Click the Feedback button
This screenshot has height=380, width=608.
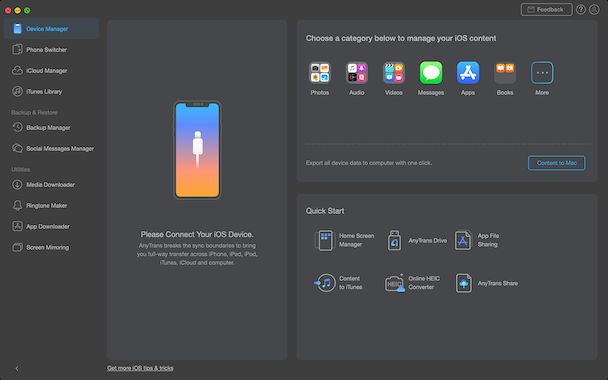[x=546, y=9]
